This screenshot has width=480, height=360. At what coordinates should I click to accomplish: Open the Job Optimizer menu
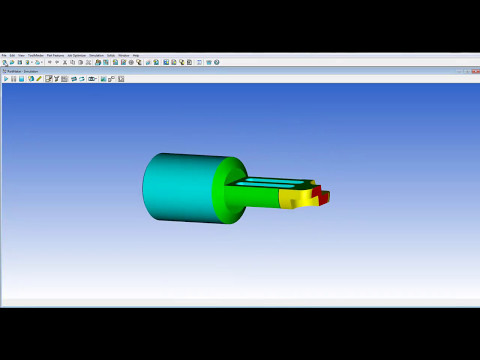point(77,55)
